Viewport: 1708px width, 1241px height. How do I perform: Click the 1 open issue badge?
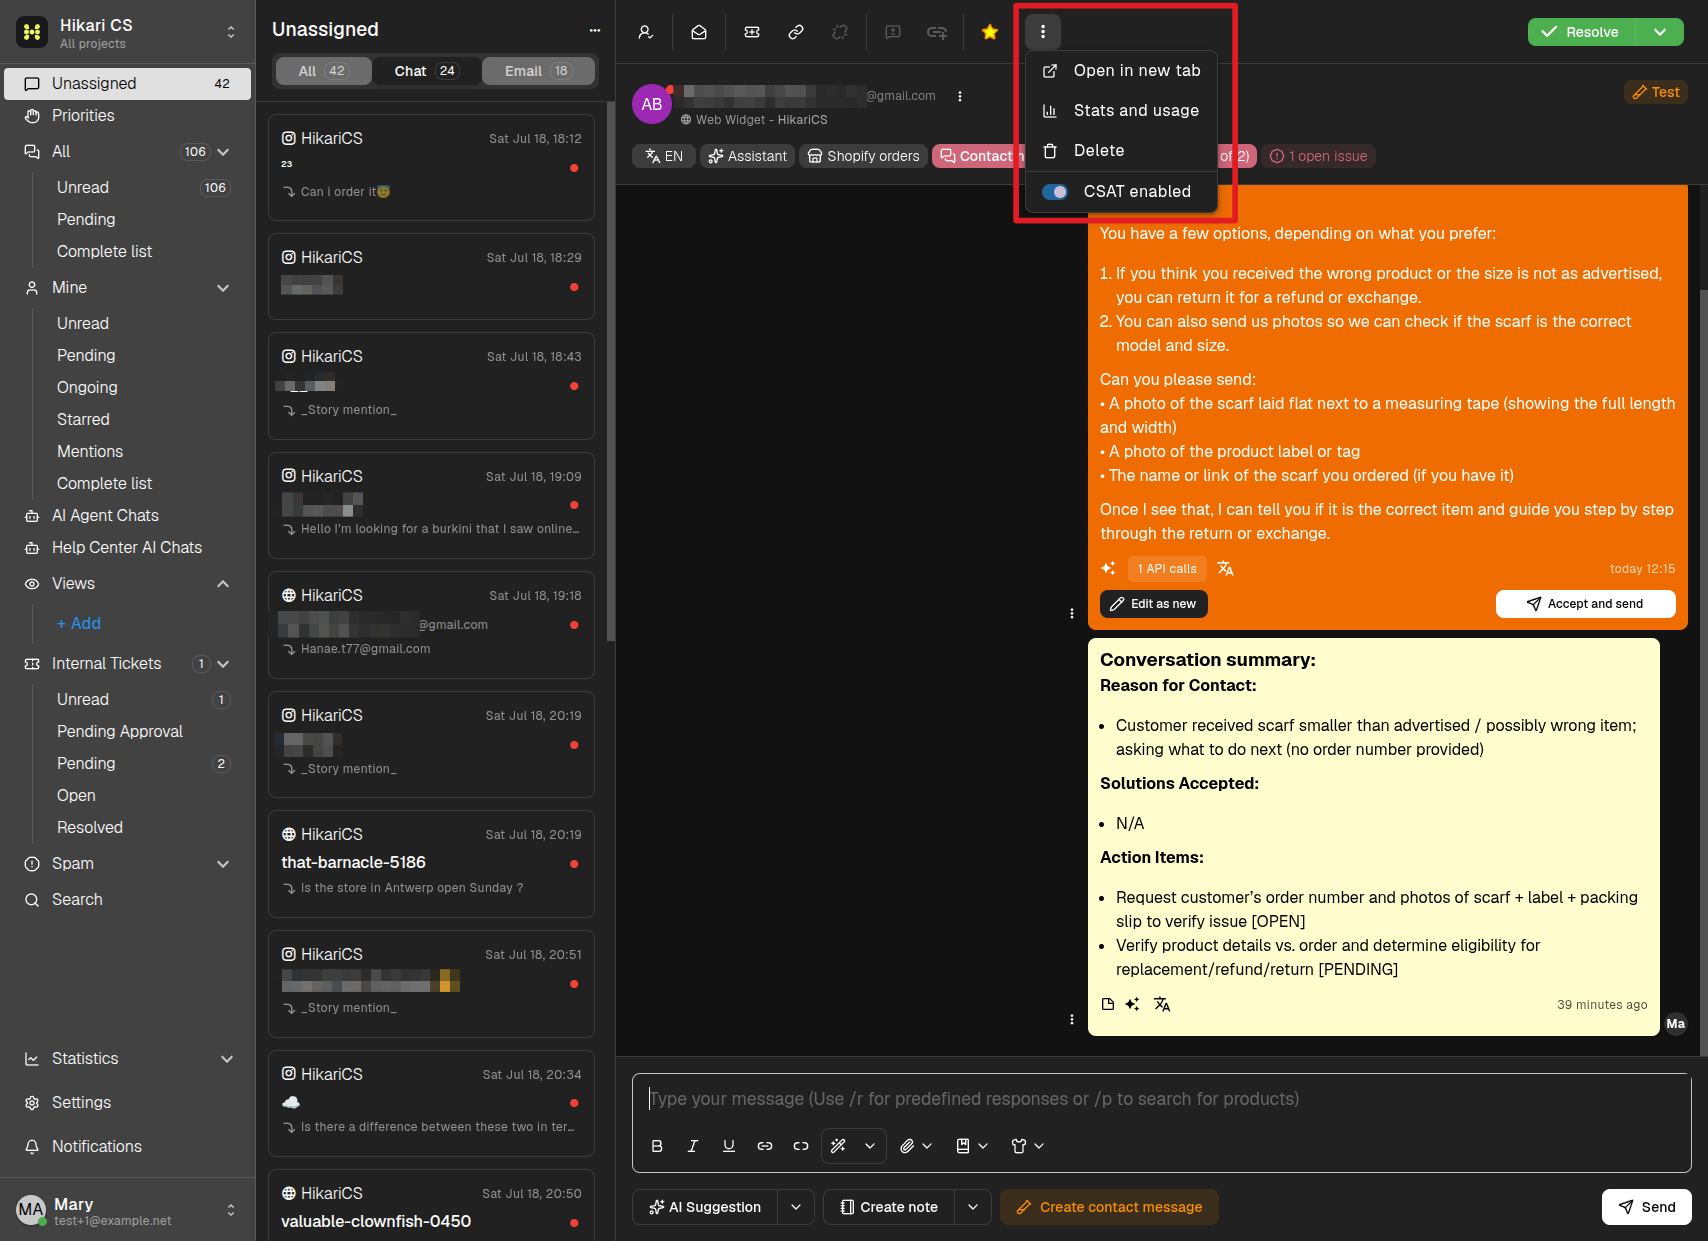point(1318,156)
